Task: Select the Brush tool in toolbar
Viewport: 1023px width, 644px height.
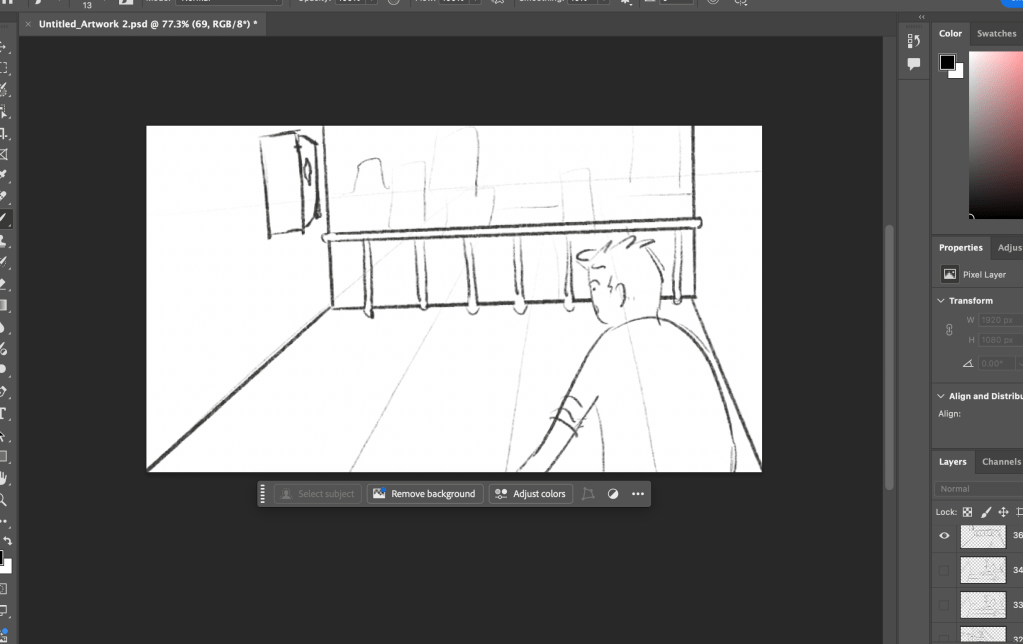Action: [x=4, y=218]
